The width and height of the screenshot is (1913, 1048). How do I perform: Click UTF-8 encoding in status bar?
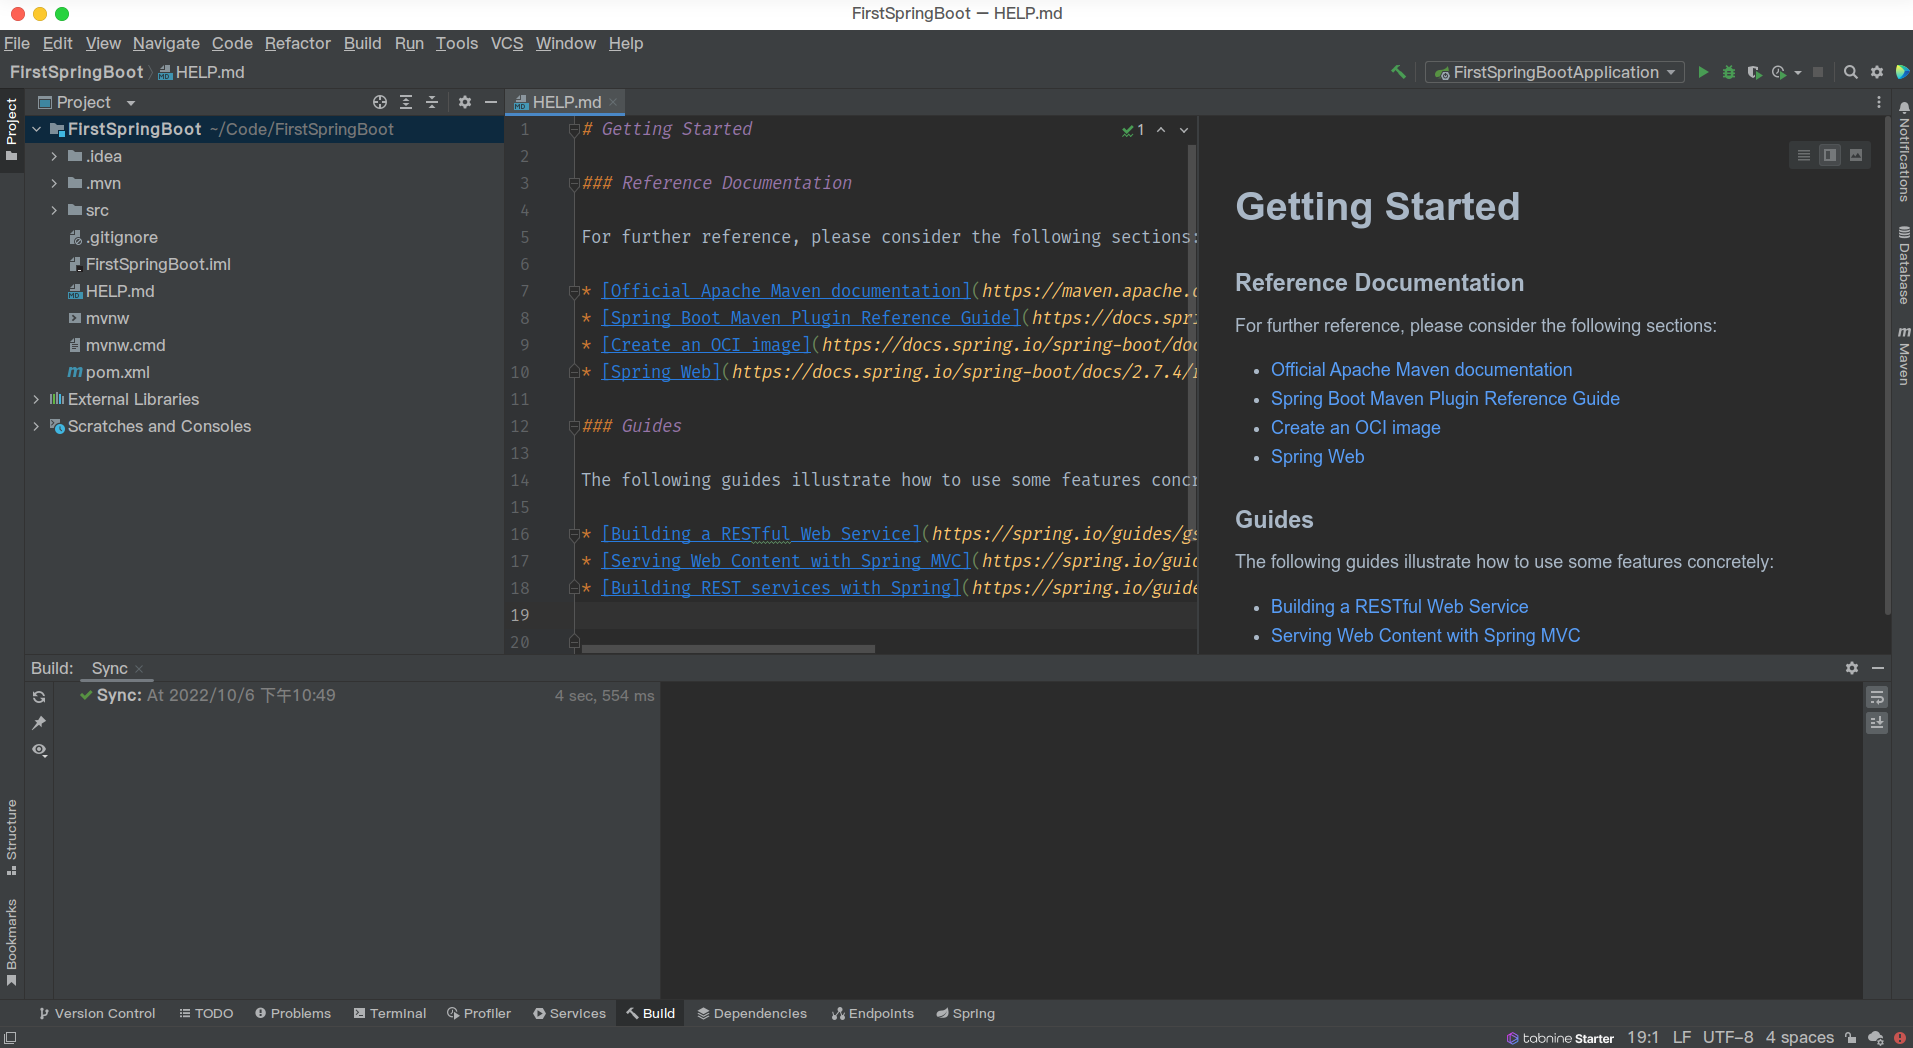pos(1728,1037)
